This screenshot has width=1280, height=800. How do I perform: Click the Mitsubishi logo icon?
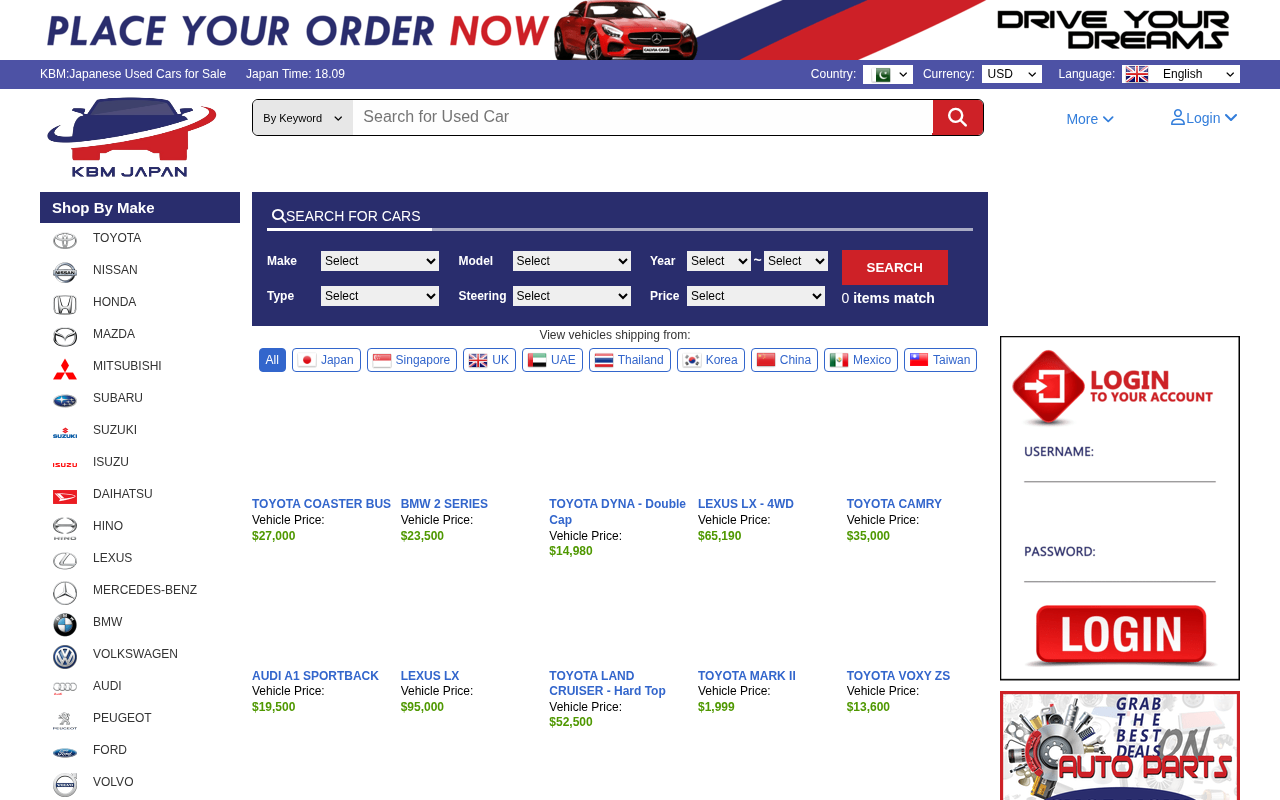click(x=65, y=368)
